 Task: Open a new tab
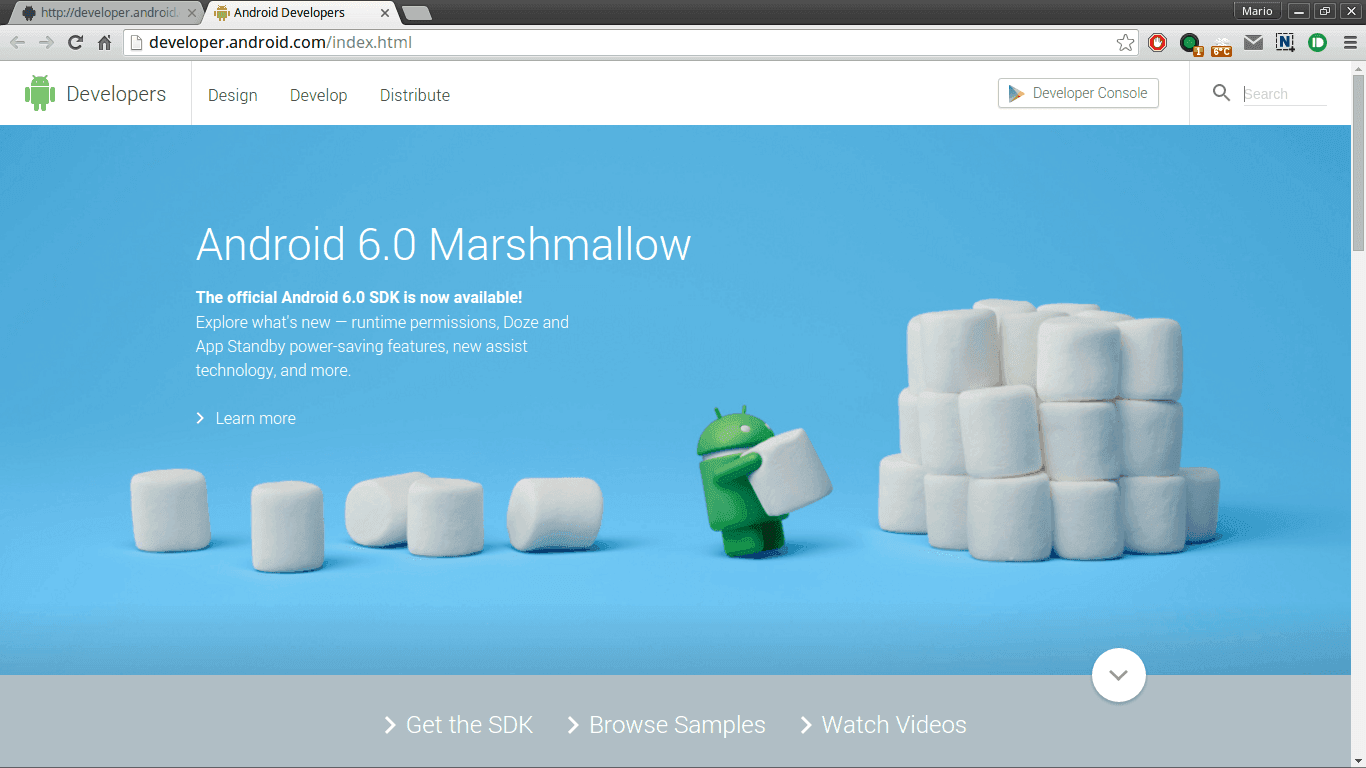click(x=416, y=13)
